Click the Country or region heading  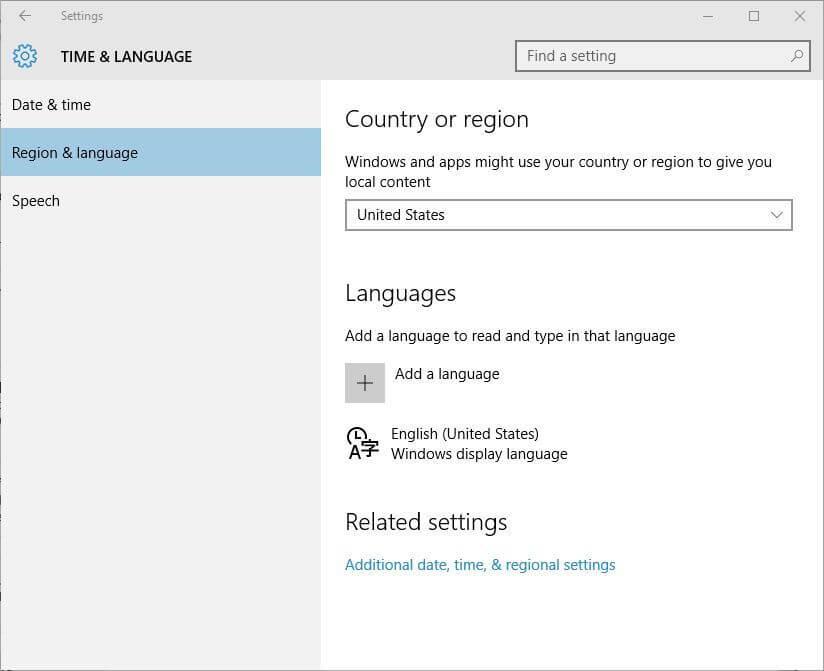[x=437, y=119]
